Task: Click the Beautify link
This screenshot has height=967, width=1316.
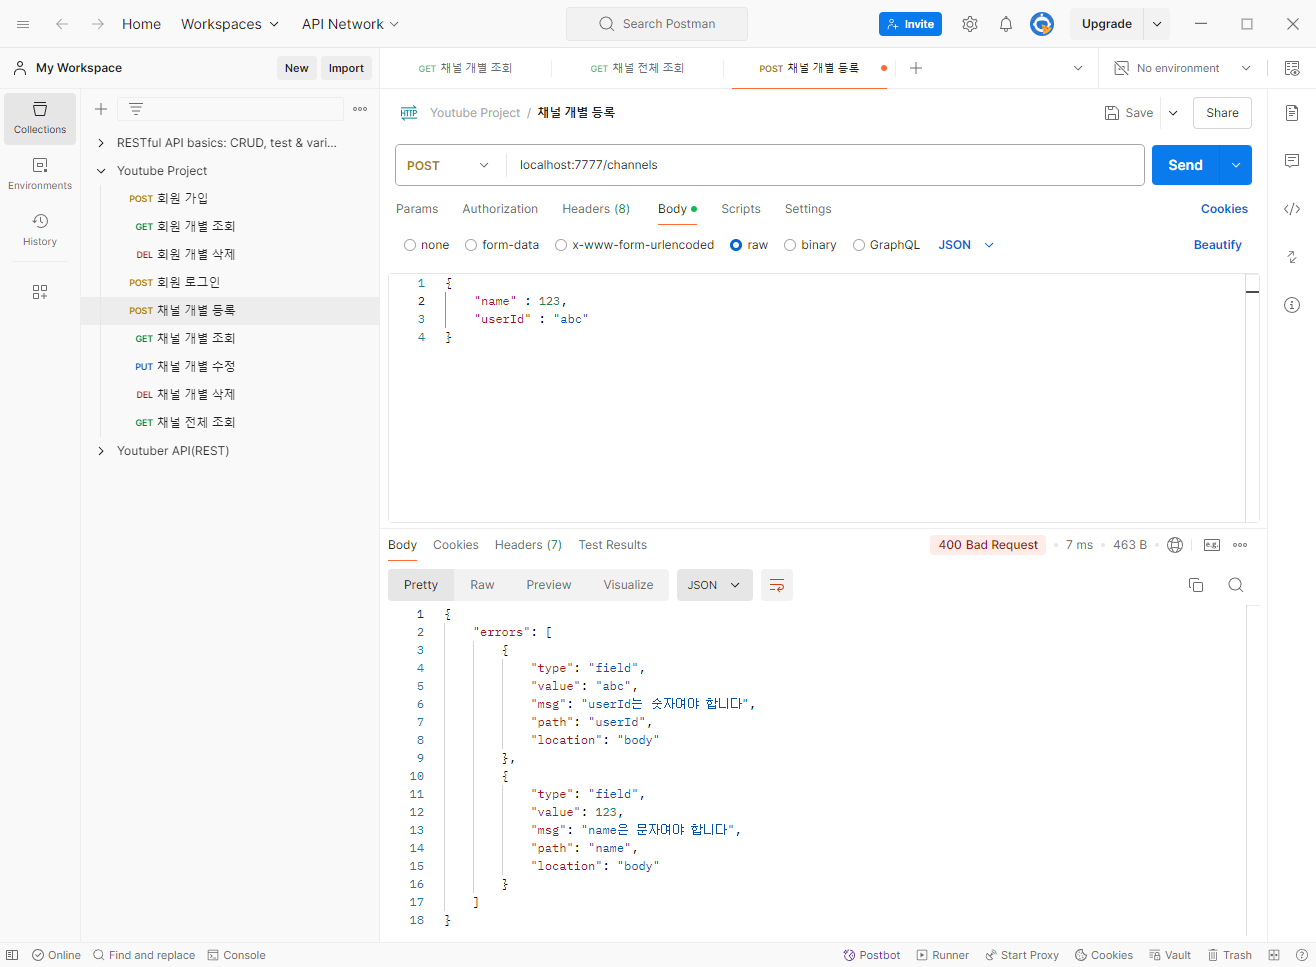Action: (1217, 245)
